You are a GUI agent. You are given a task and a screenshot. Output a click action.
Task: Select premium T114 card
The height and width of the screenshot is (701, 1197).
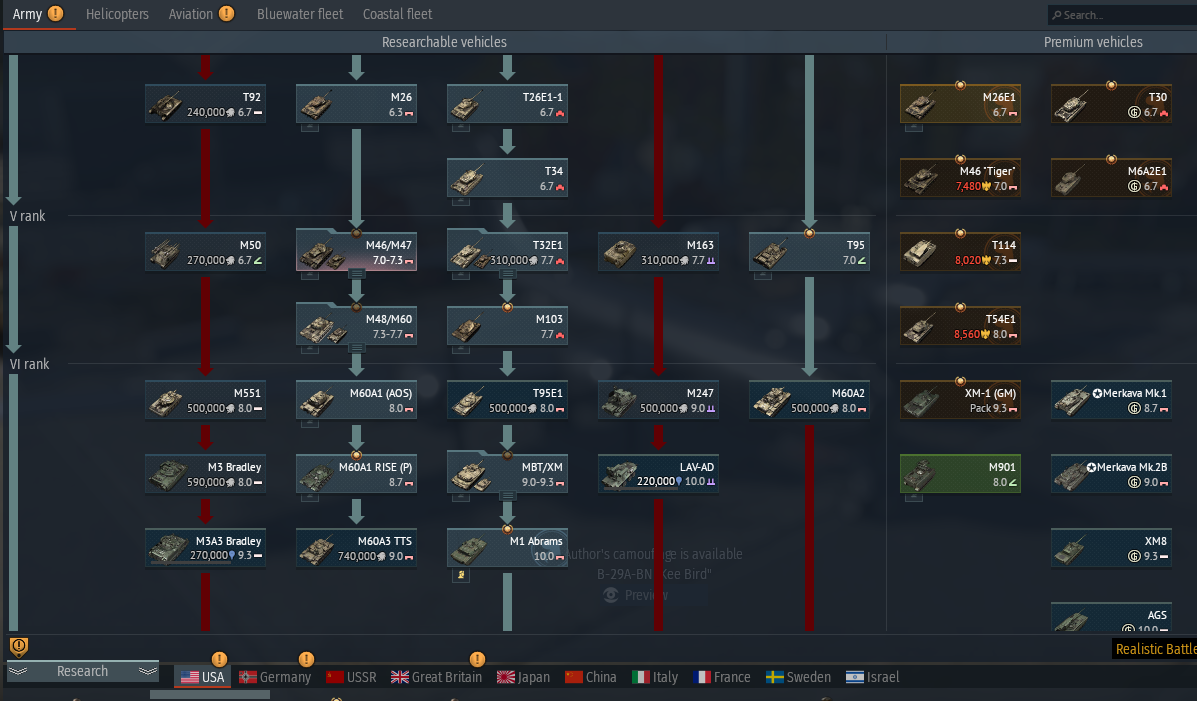click(960, 252)
